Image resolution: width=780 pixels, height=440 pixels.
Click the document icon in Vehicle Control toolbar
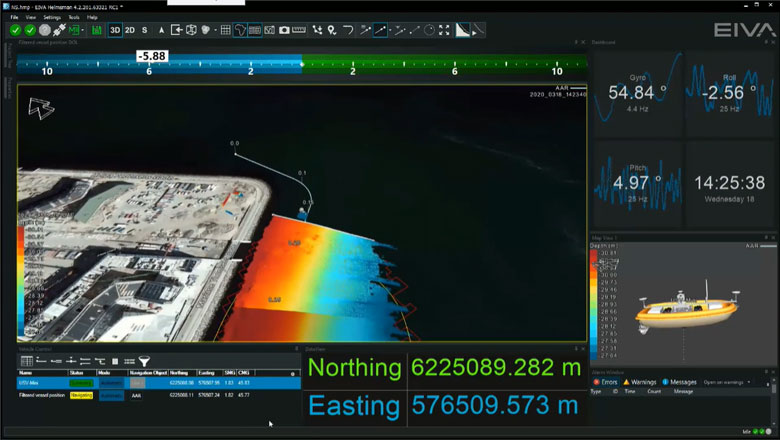pyautogui.click(x=115, y=361)
